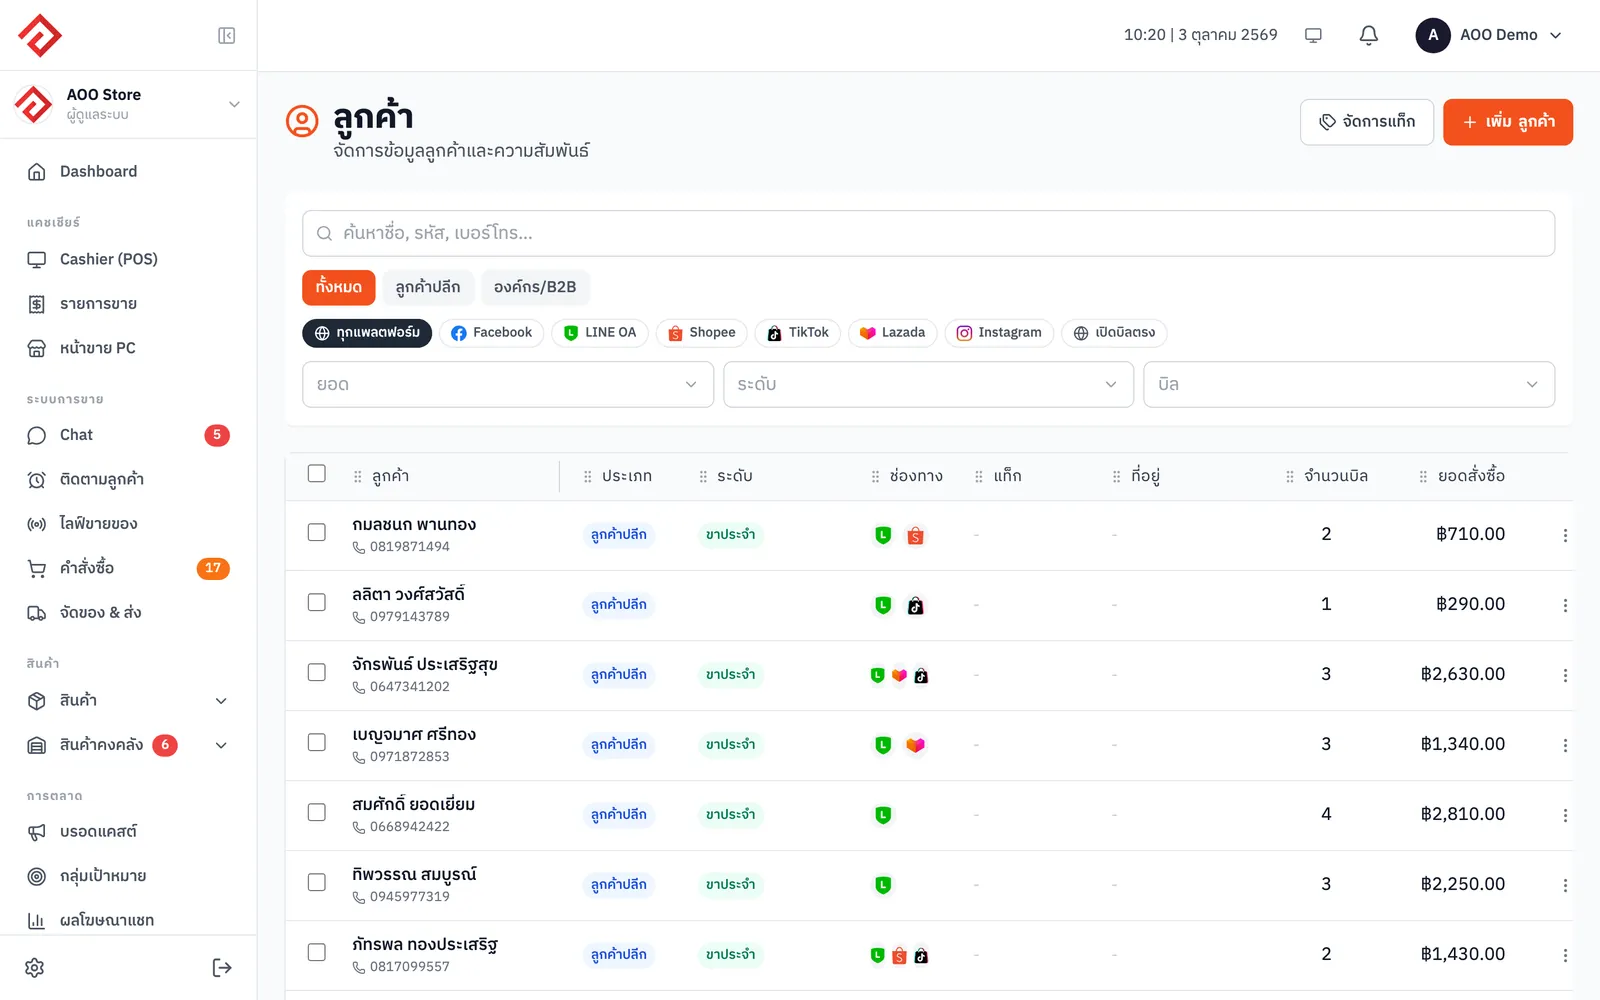Open Chat in sidebar
The image size is (1600, 1000).
coord(128,436)
